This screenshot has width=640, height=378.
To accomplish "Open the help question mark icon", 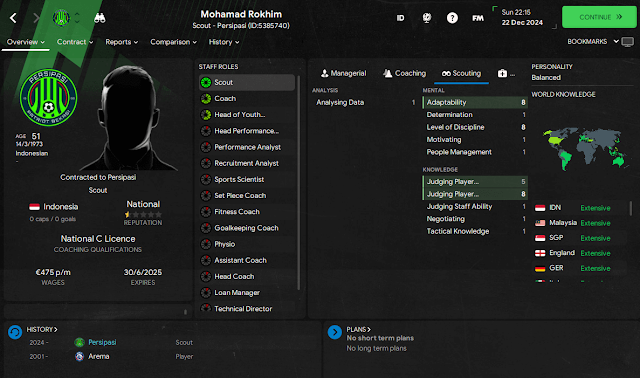I will 452,18.
